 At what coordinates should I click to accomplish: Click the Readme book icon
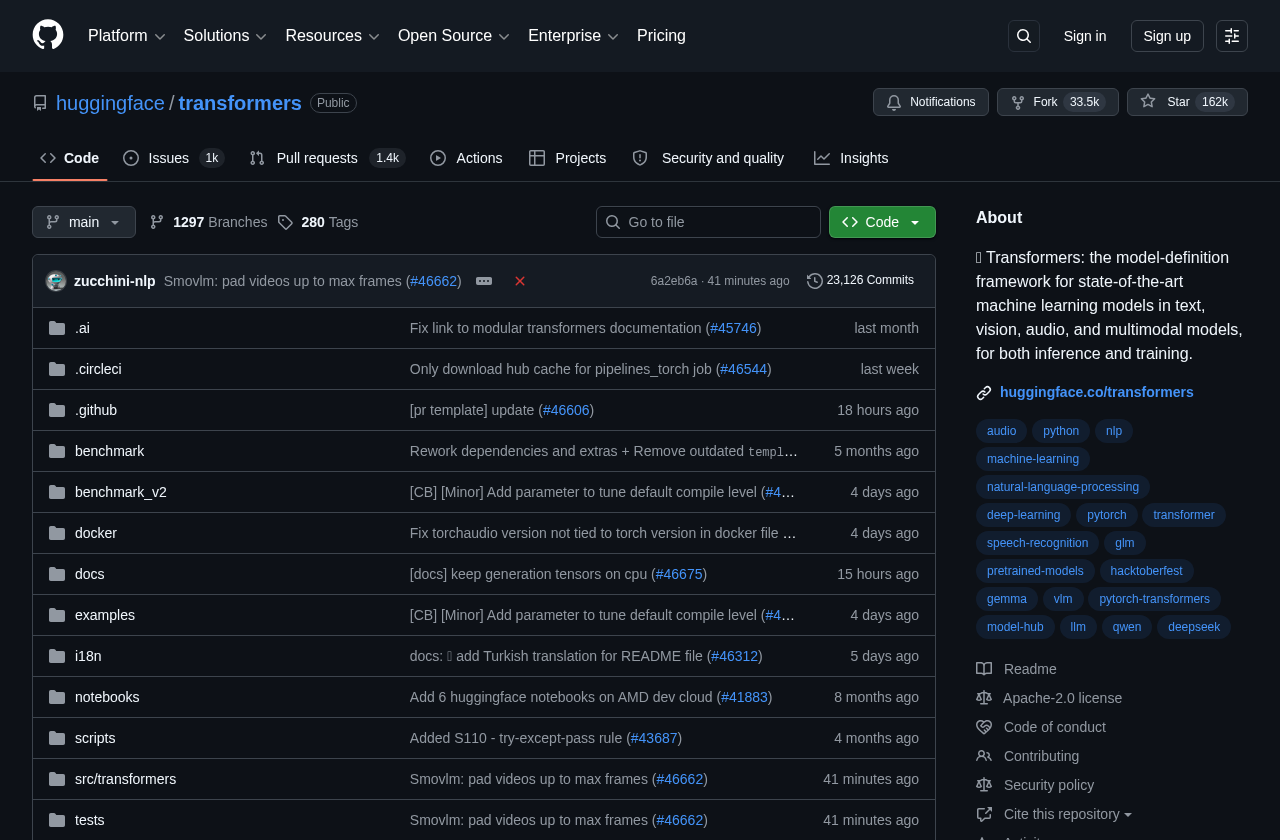[984, 669]
